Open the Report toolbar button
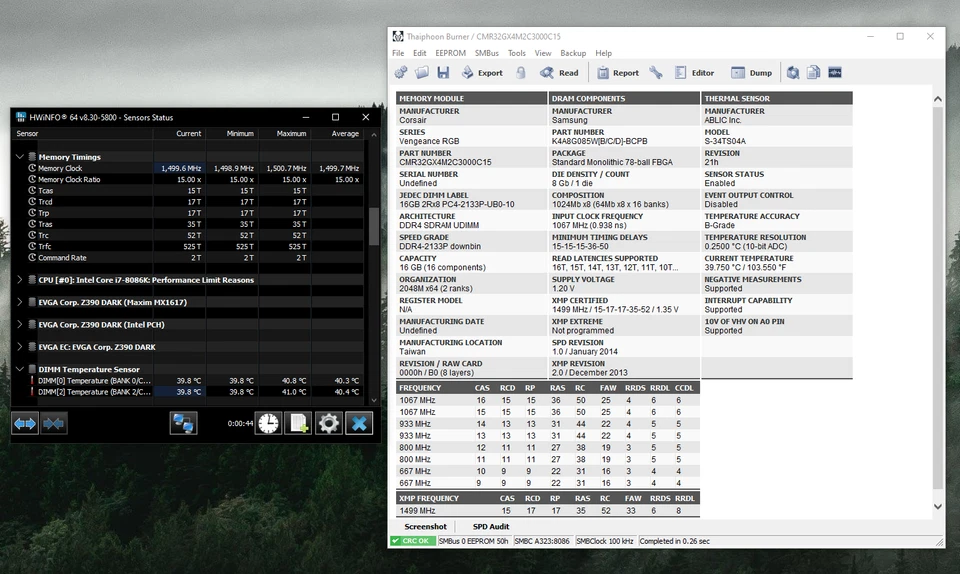This screenshot has height=574, width=960. point(618,73)
